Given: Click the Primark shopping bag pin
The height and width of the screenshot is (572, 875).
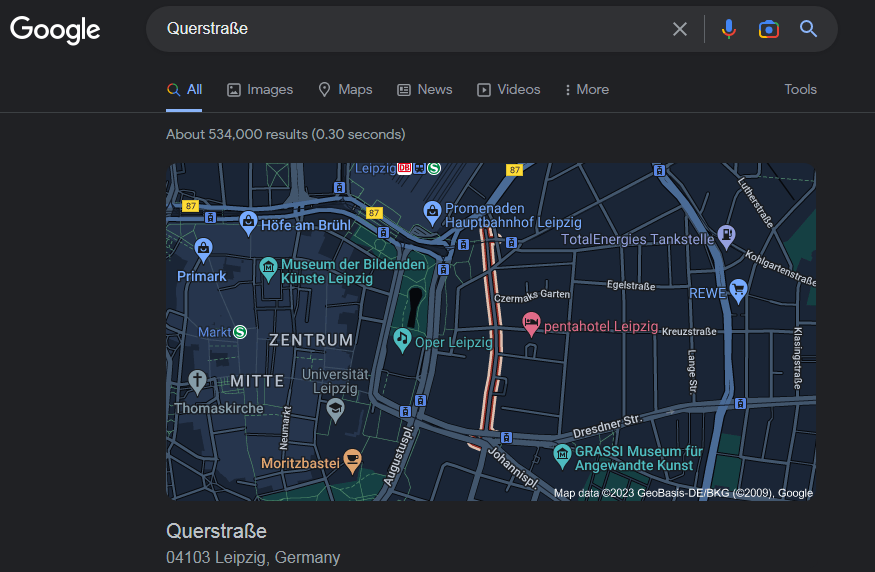Looking at the screenshot, I should pos(203,250).
